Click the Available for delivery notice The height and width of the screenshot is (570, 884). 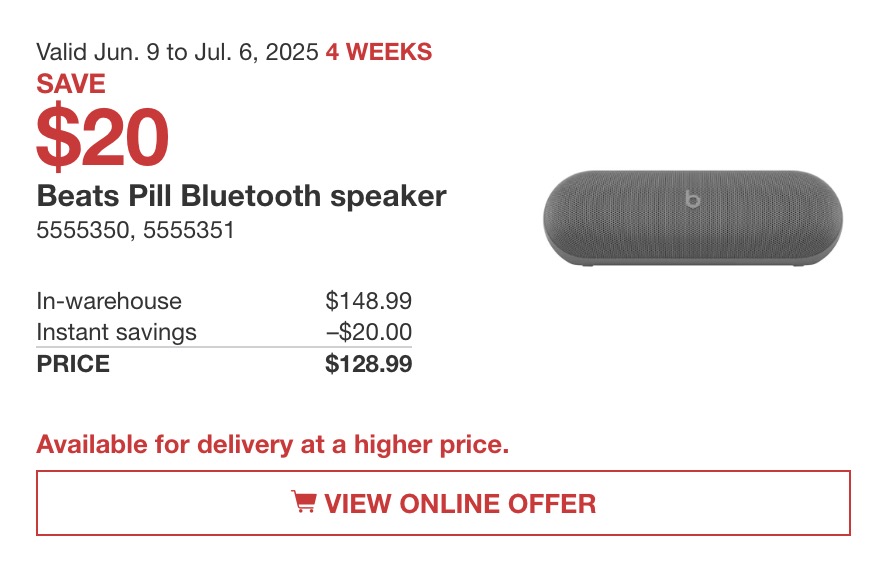[x=273, y=444]
